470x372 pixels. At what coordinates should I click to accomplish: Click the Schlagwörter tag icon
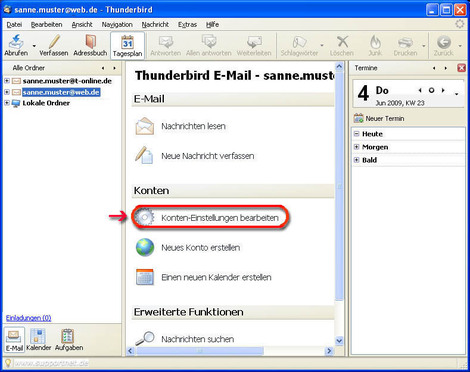click(299, 42)
